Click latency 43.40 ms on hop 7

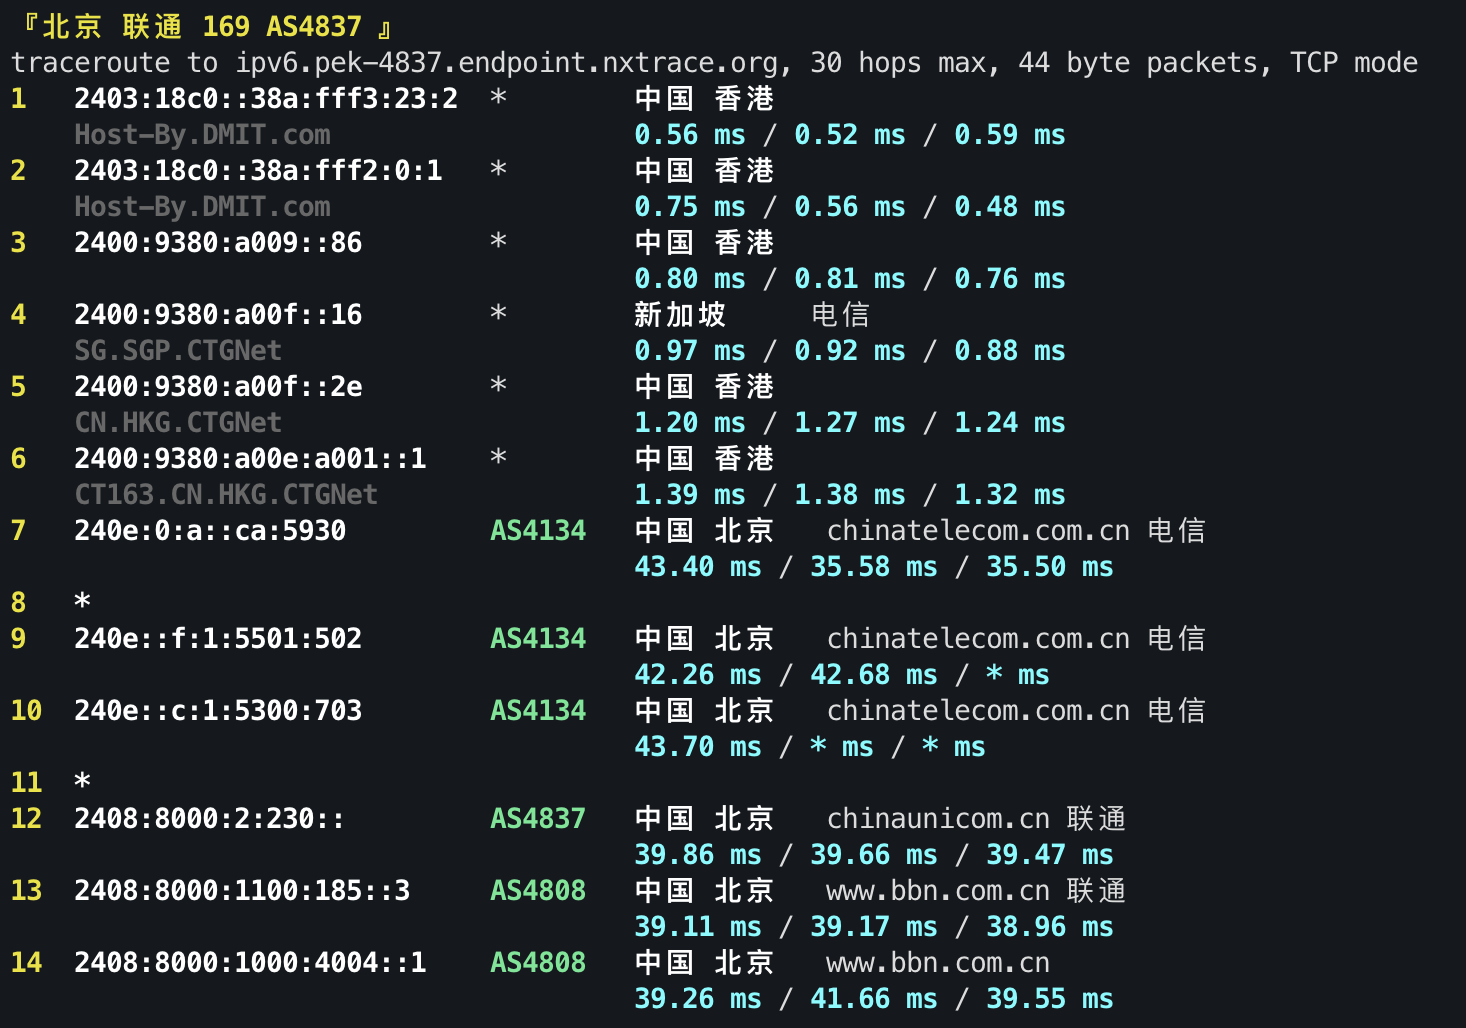click(x=698, y=567)
